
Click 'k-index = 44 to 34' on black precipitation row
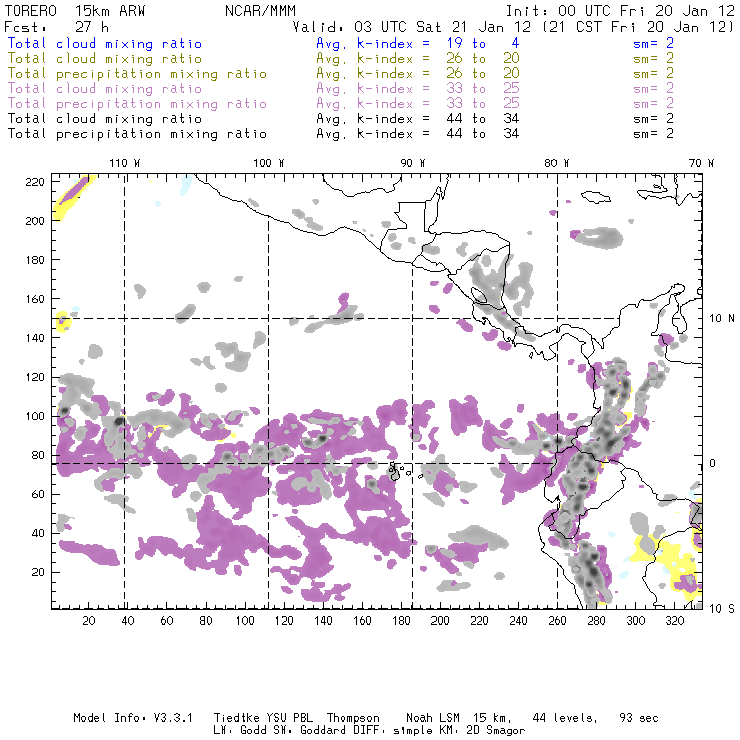[438, 134]
